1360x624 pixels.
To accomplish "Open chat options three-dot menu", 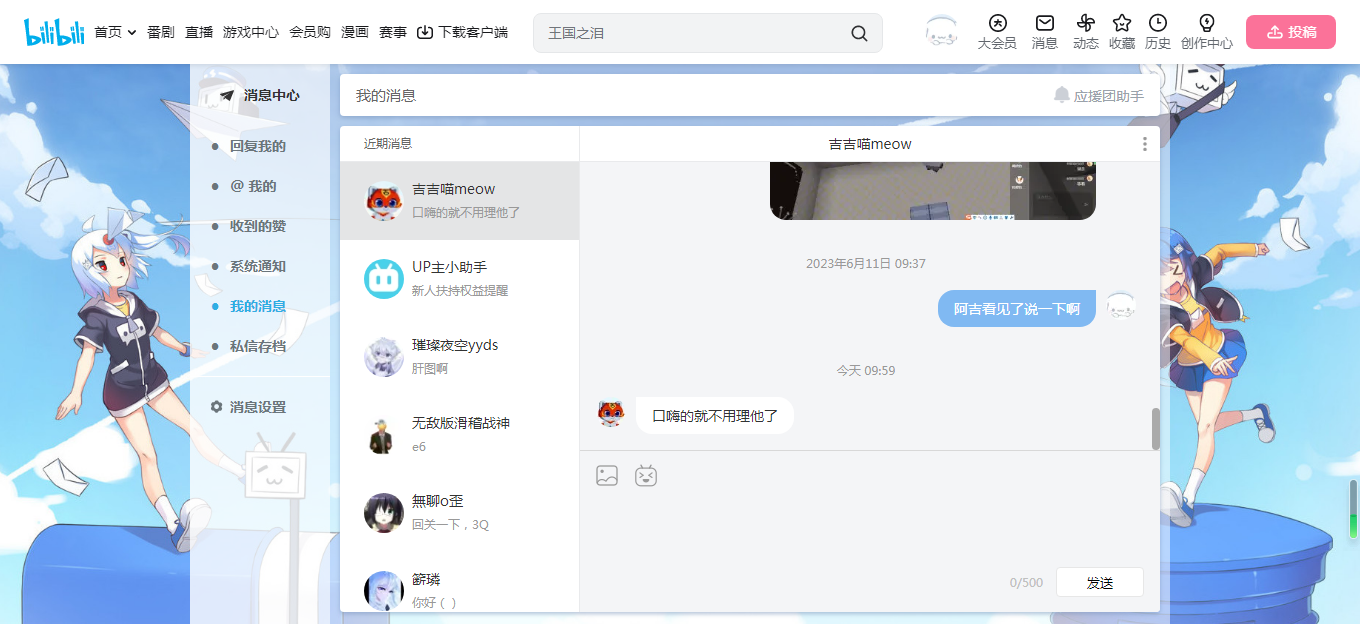I will click(x=1145, y=144).
